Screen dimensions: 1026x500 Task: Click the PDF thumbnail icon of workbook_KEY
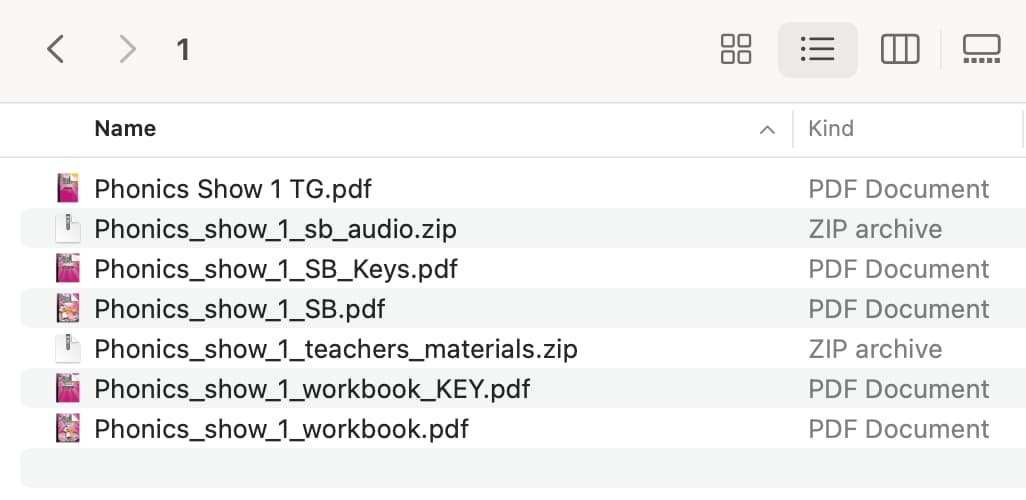pyautogui.click(x=68, y=388)
